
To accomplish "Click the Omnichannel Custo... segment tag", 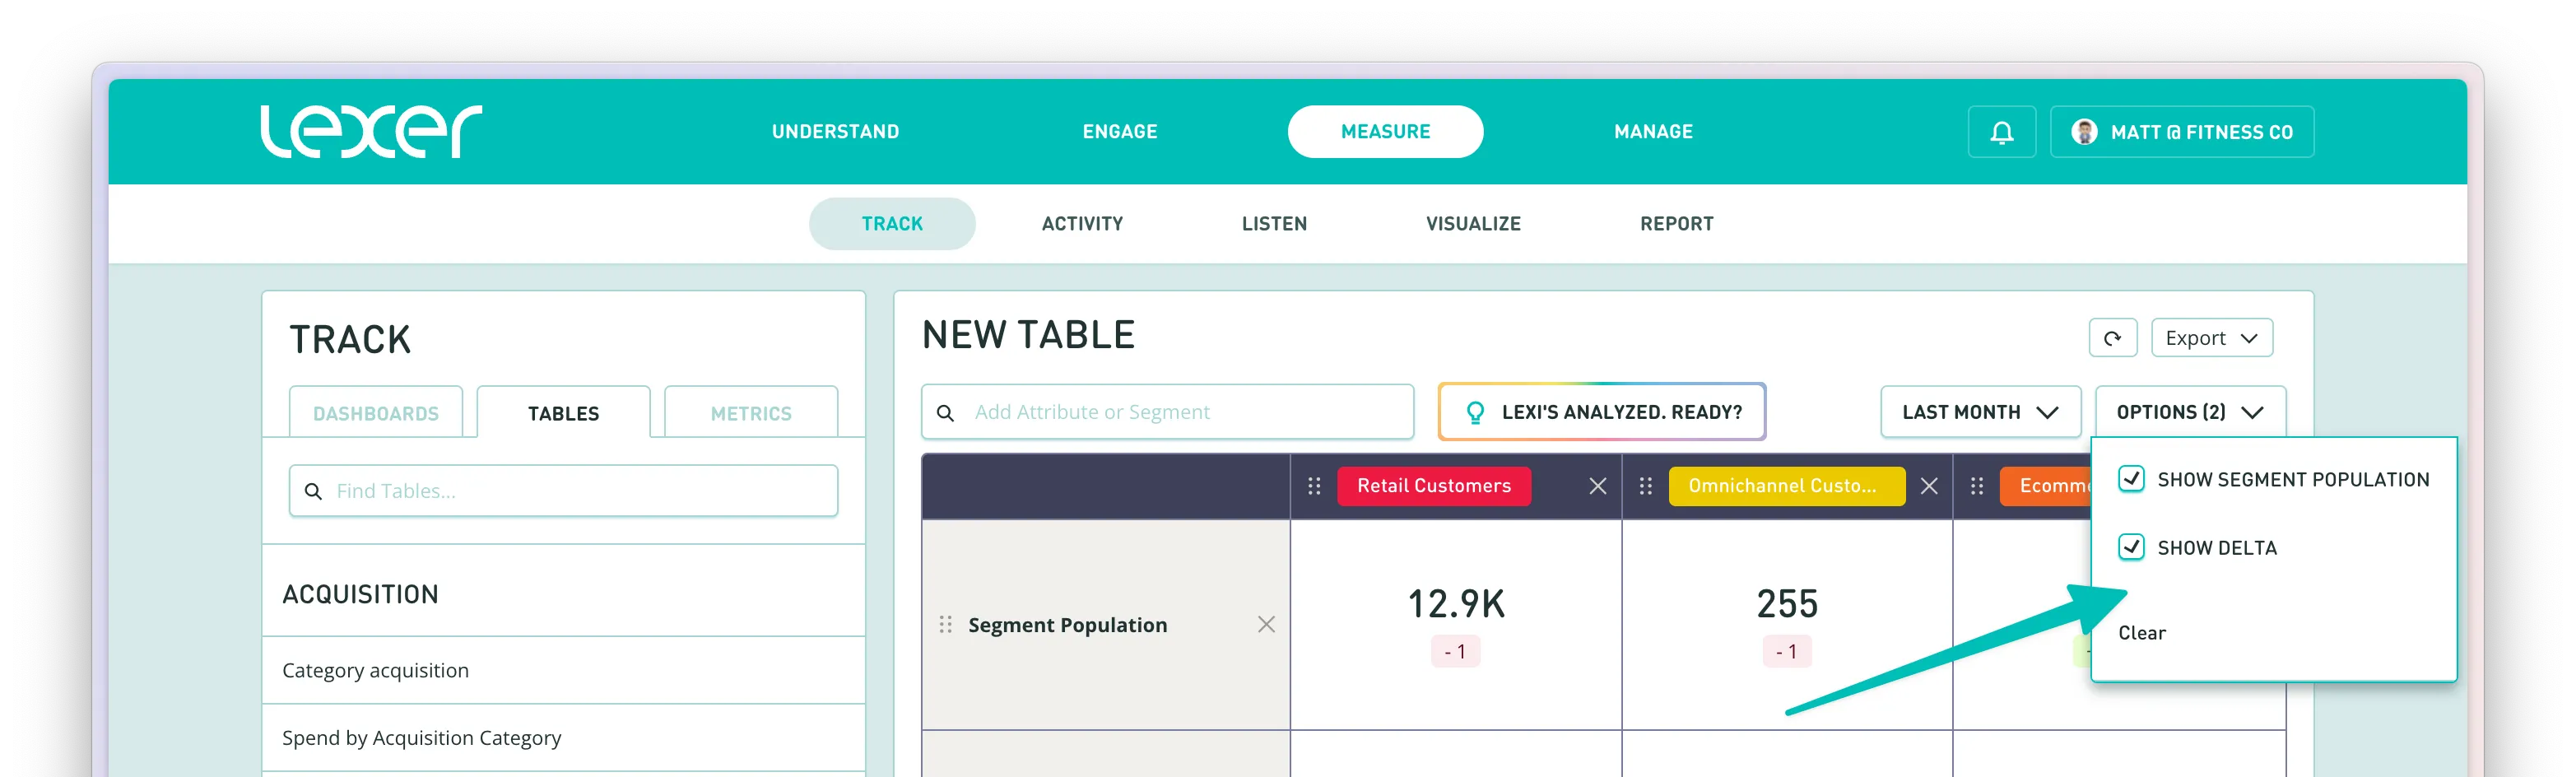I will 1786,486.
